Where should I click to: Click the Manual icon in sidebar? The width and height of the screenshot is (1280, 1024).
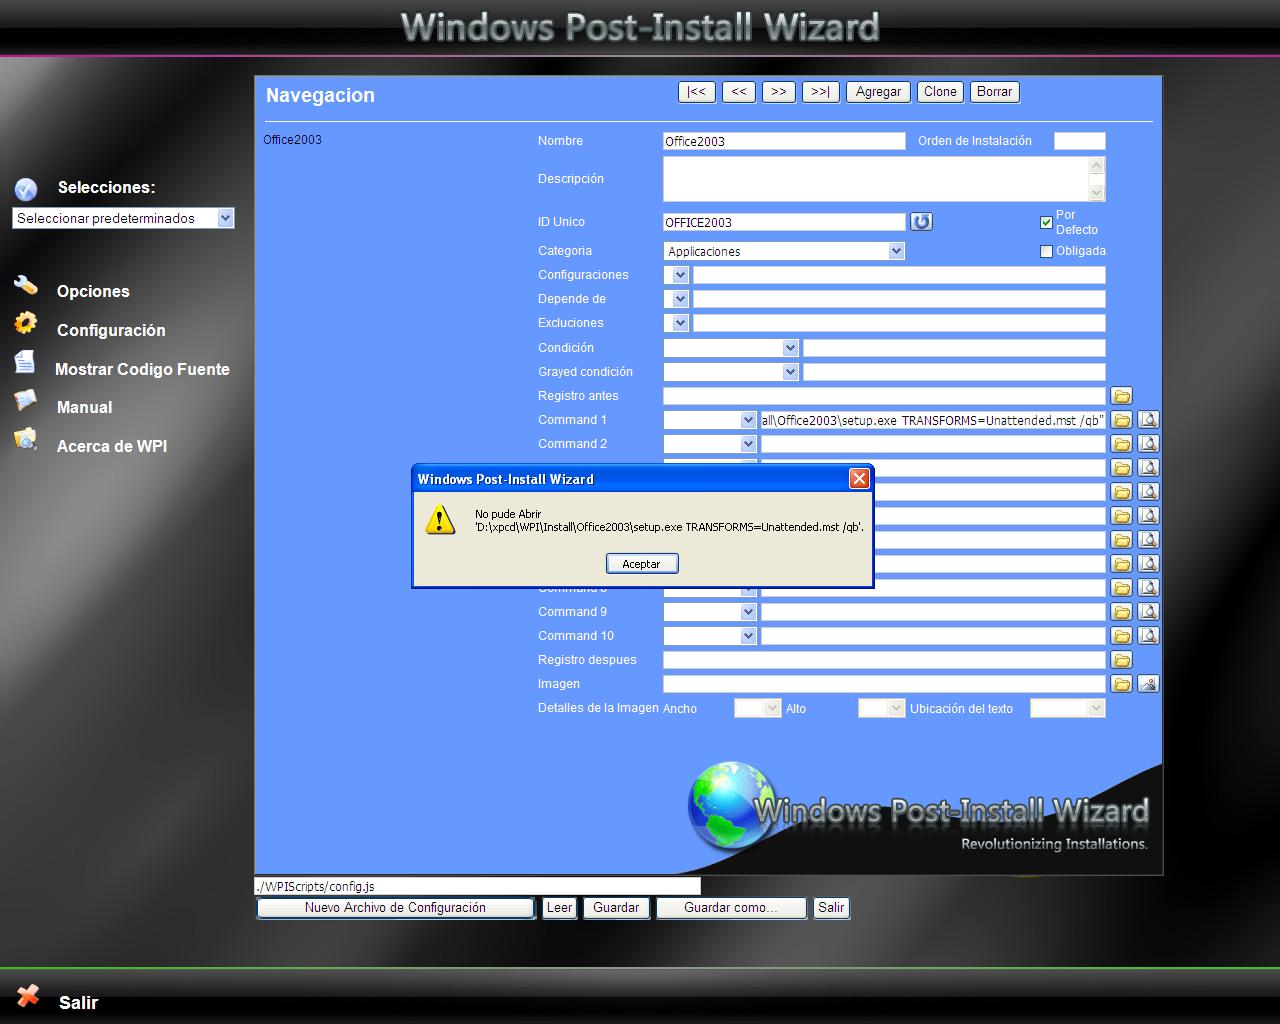pos(26,401)
